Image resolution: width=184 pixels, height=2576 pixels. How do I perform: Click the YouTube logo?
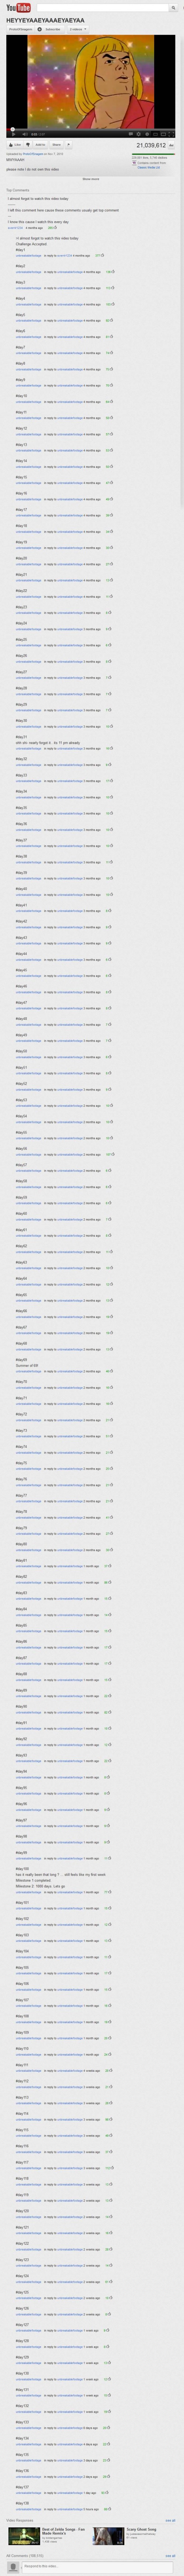coord(17,8)
